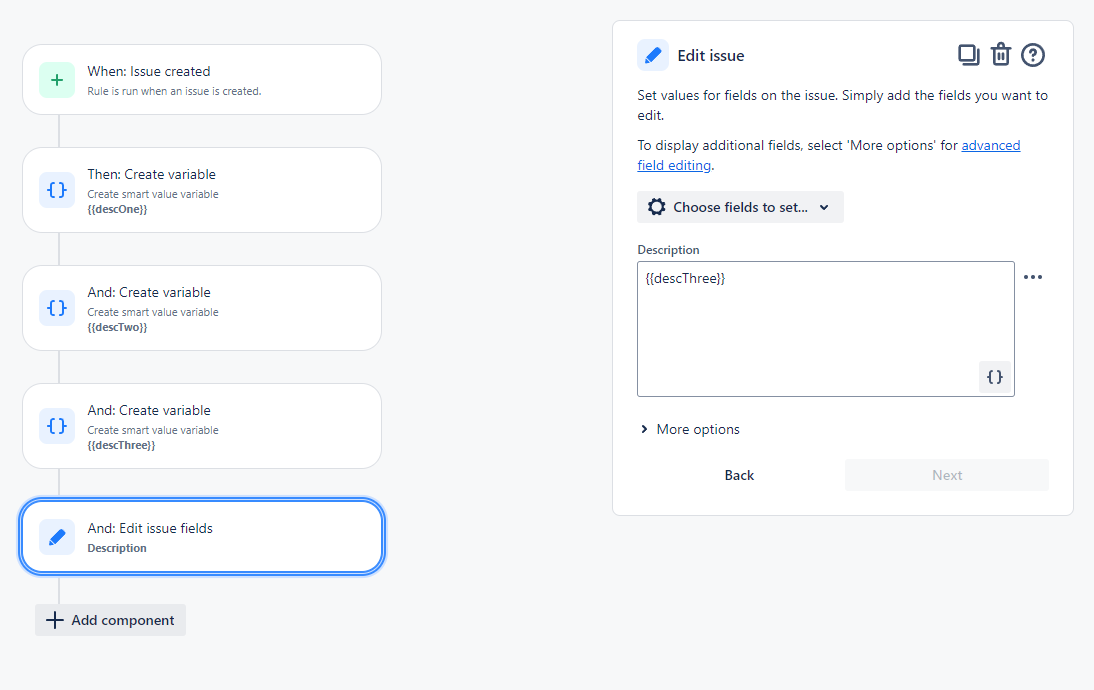The height and width of the screenshot is (690, 1094).
Task: Click pencil icon of Edit issue fields step
Action: (57, 537)
